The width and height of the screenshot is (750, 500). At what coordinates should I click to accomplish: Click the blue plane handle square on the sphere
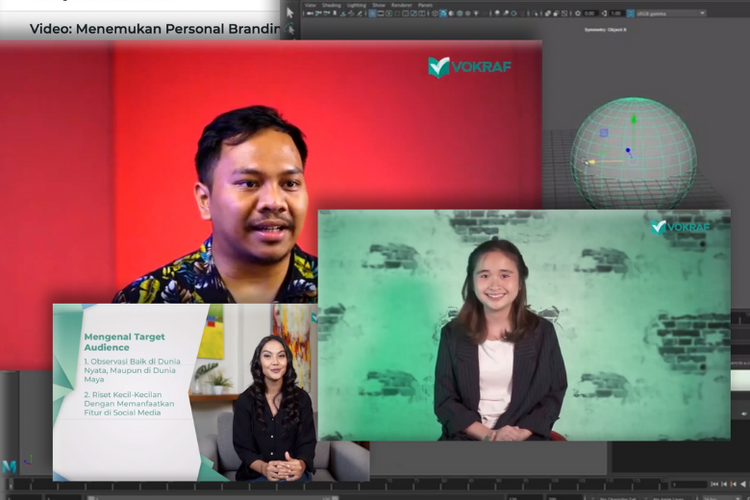click(x=603, y=132)
